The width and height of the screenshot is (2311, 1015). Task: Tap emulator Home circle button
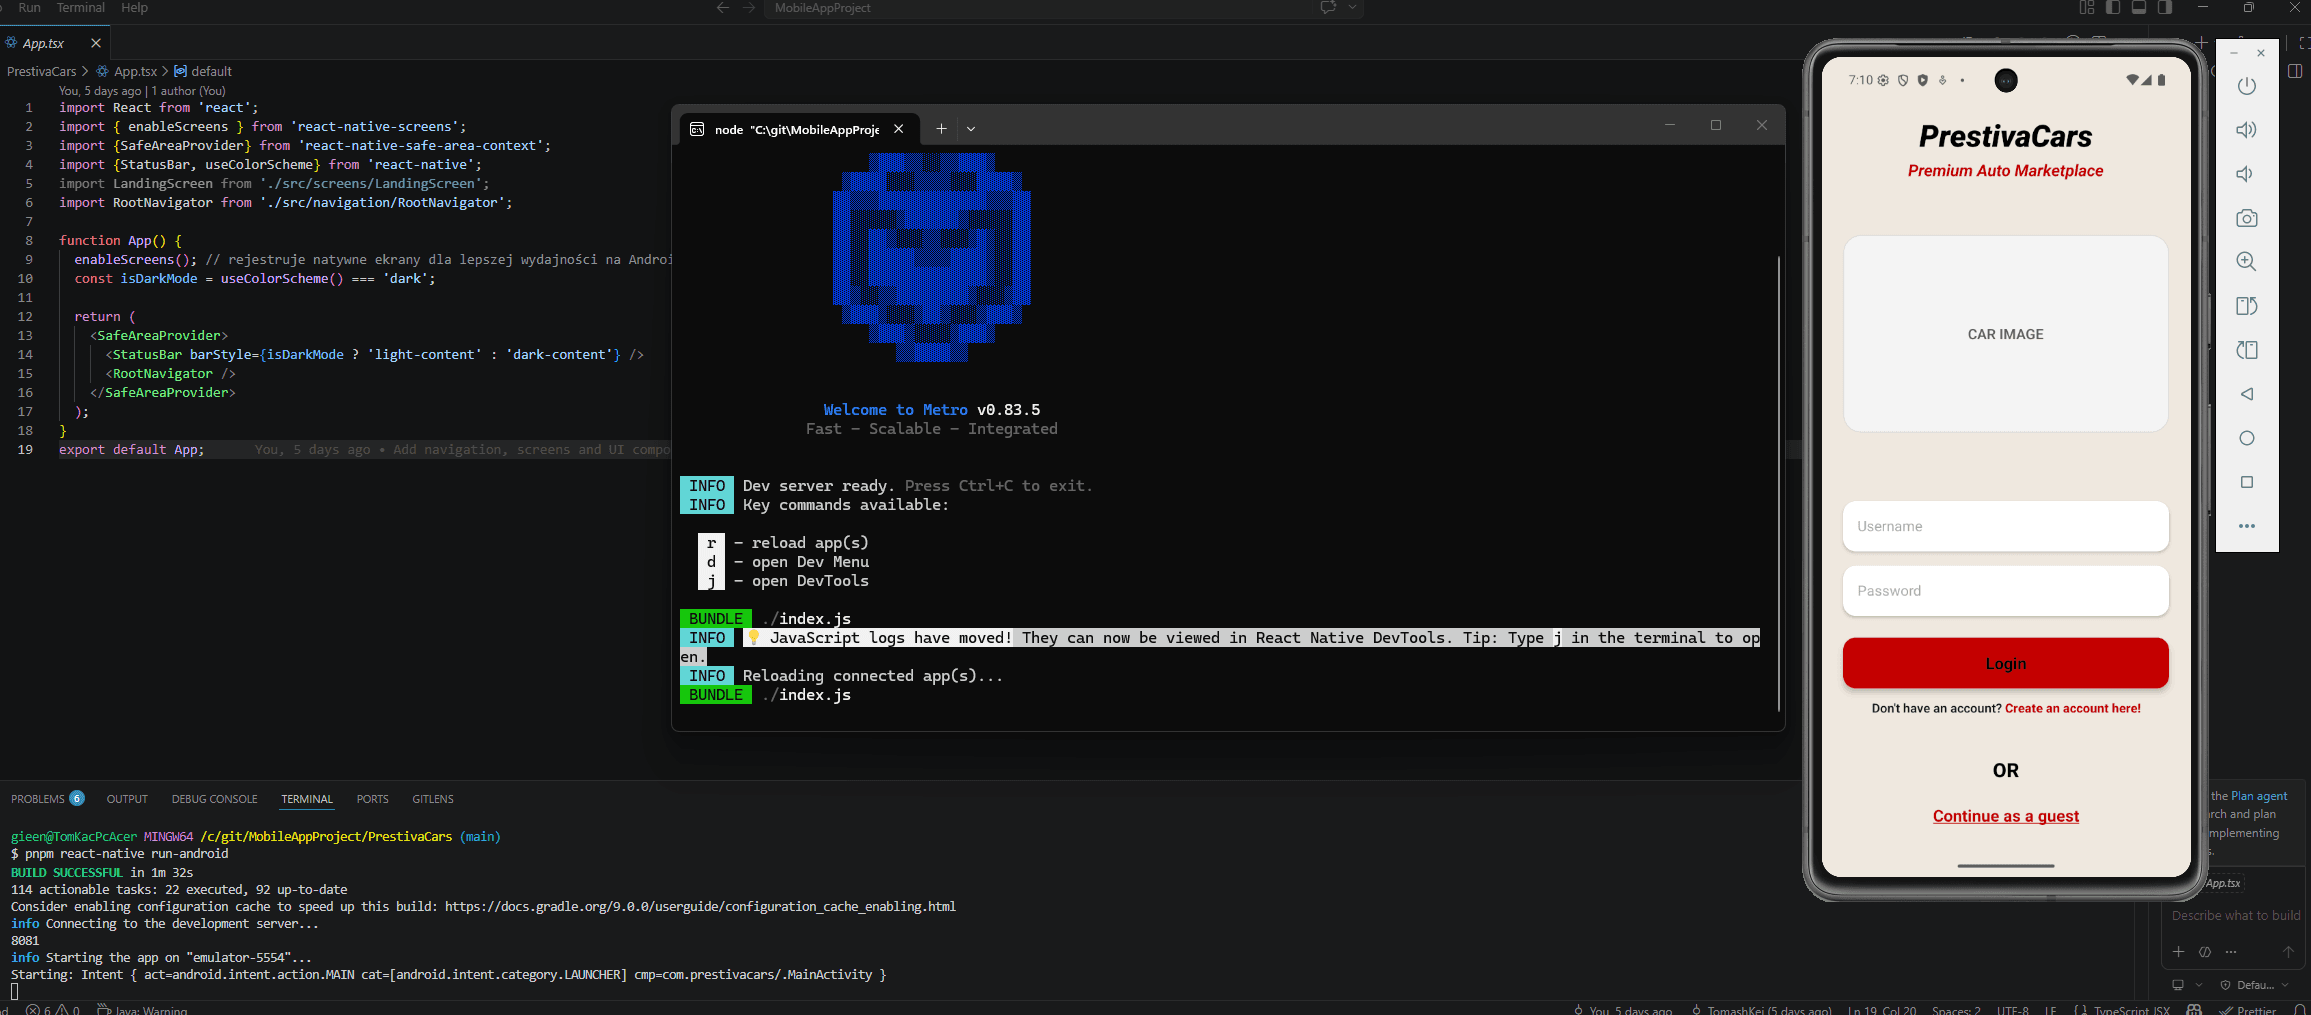[2246, 438]
